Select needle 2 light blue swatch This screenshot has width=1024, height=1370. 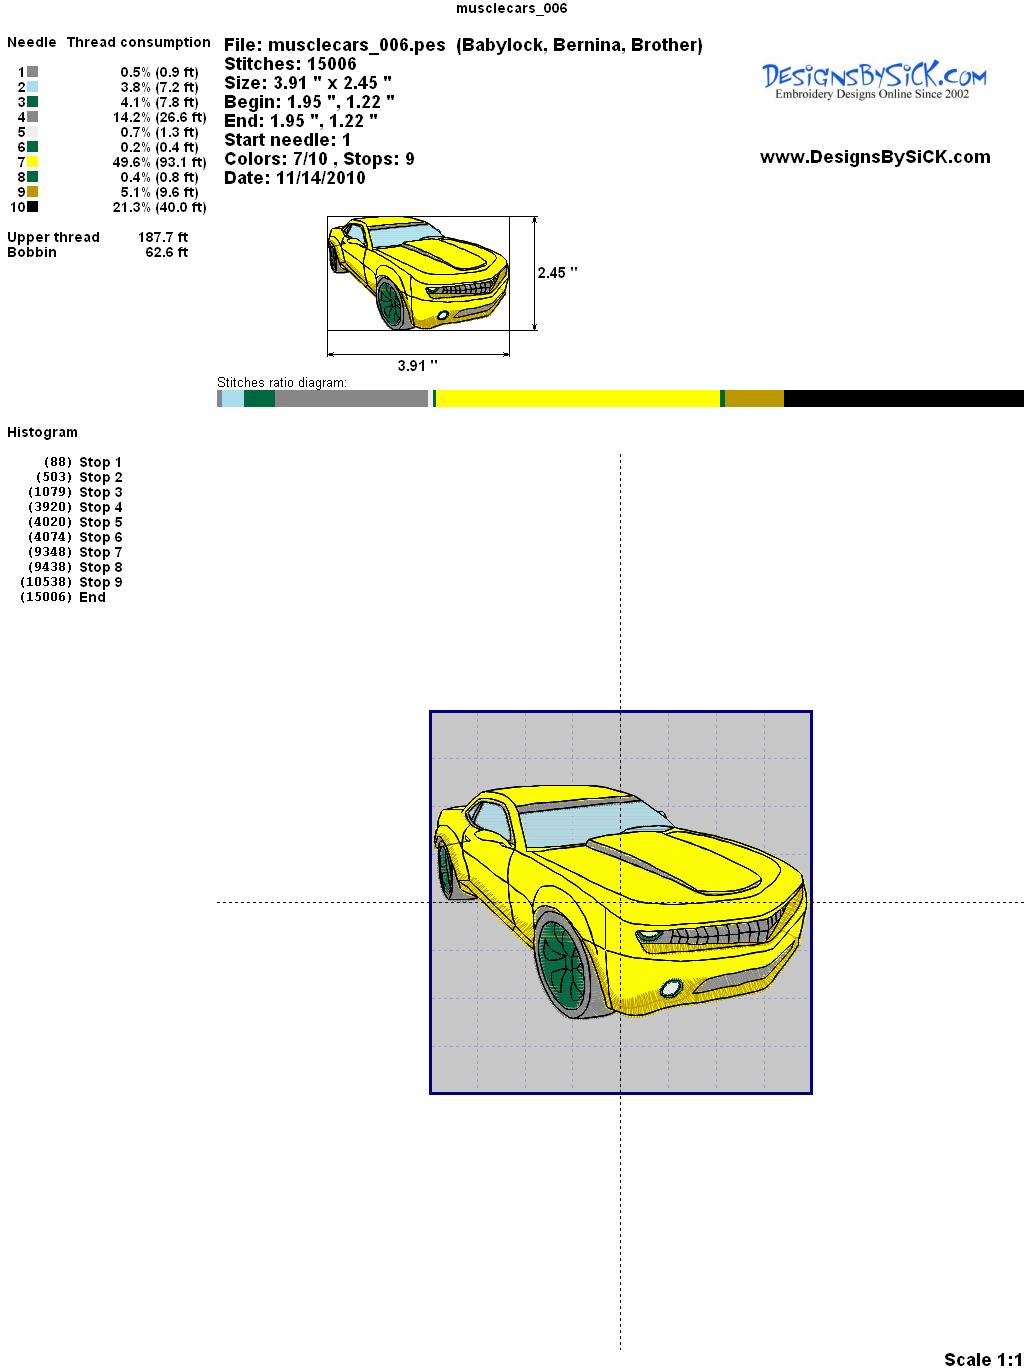click(33, 87)
